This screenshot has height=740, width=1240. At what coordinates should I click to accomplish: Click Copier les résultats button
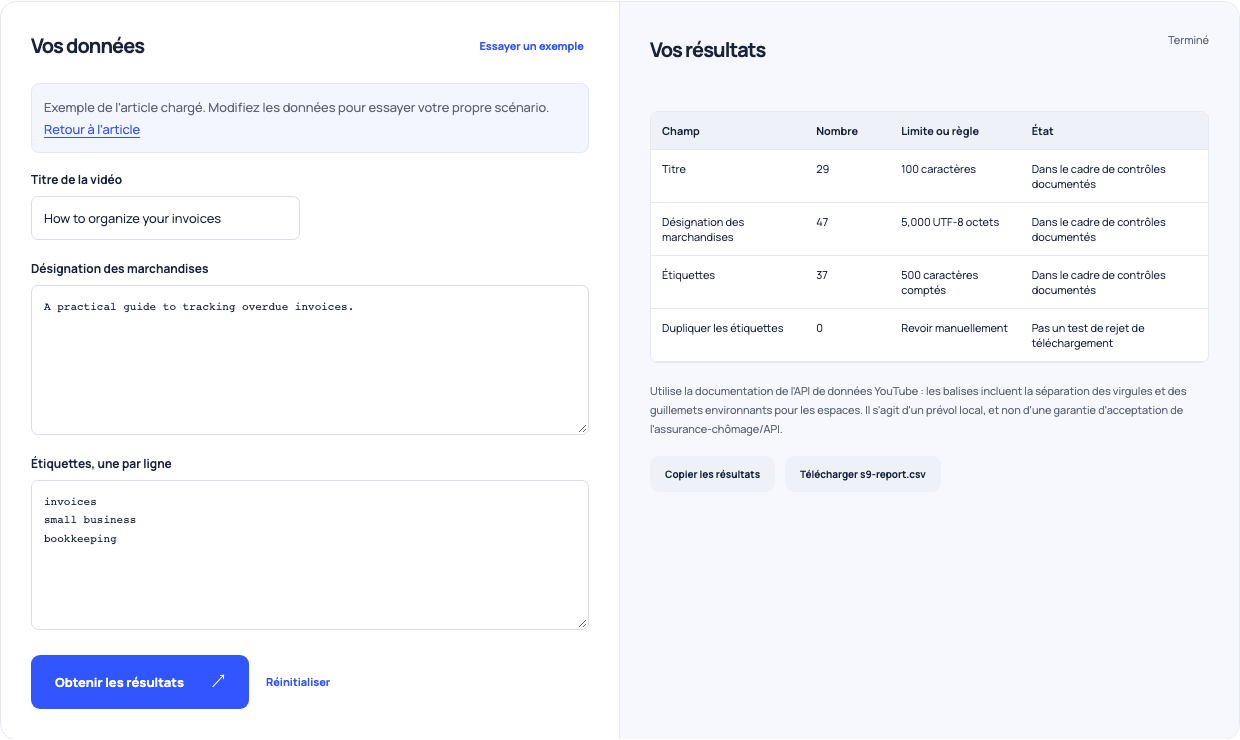click(712, 474)
